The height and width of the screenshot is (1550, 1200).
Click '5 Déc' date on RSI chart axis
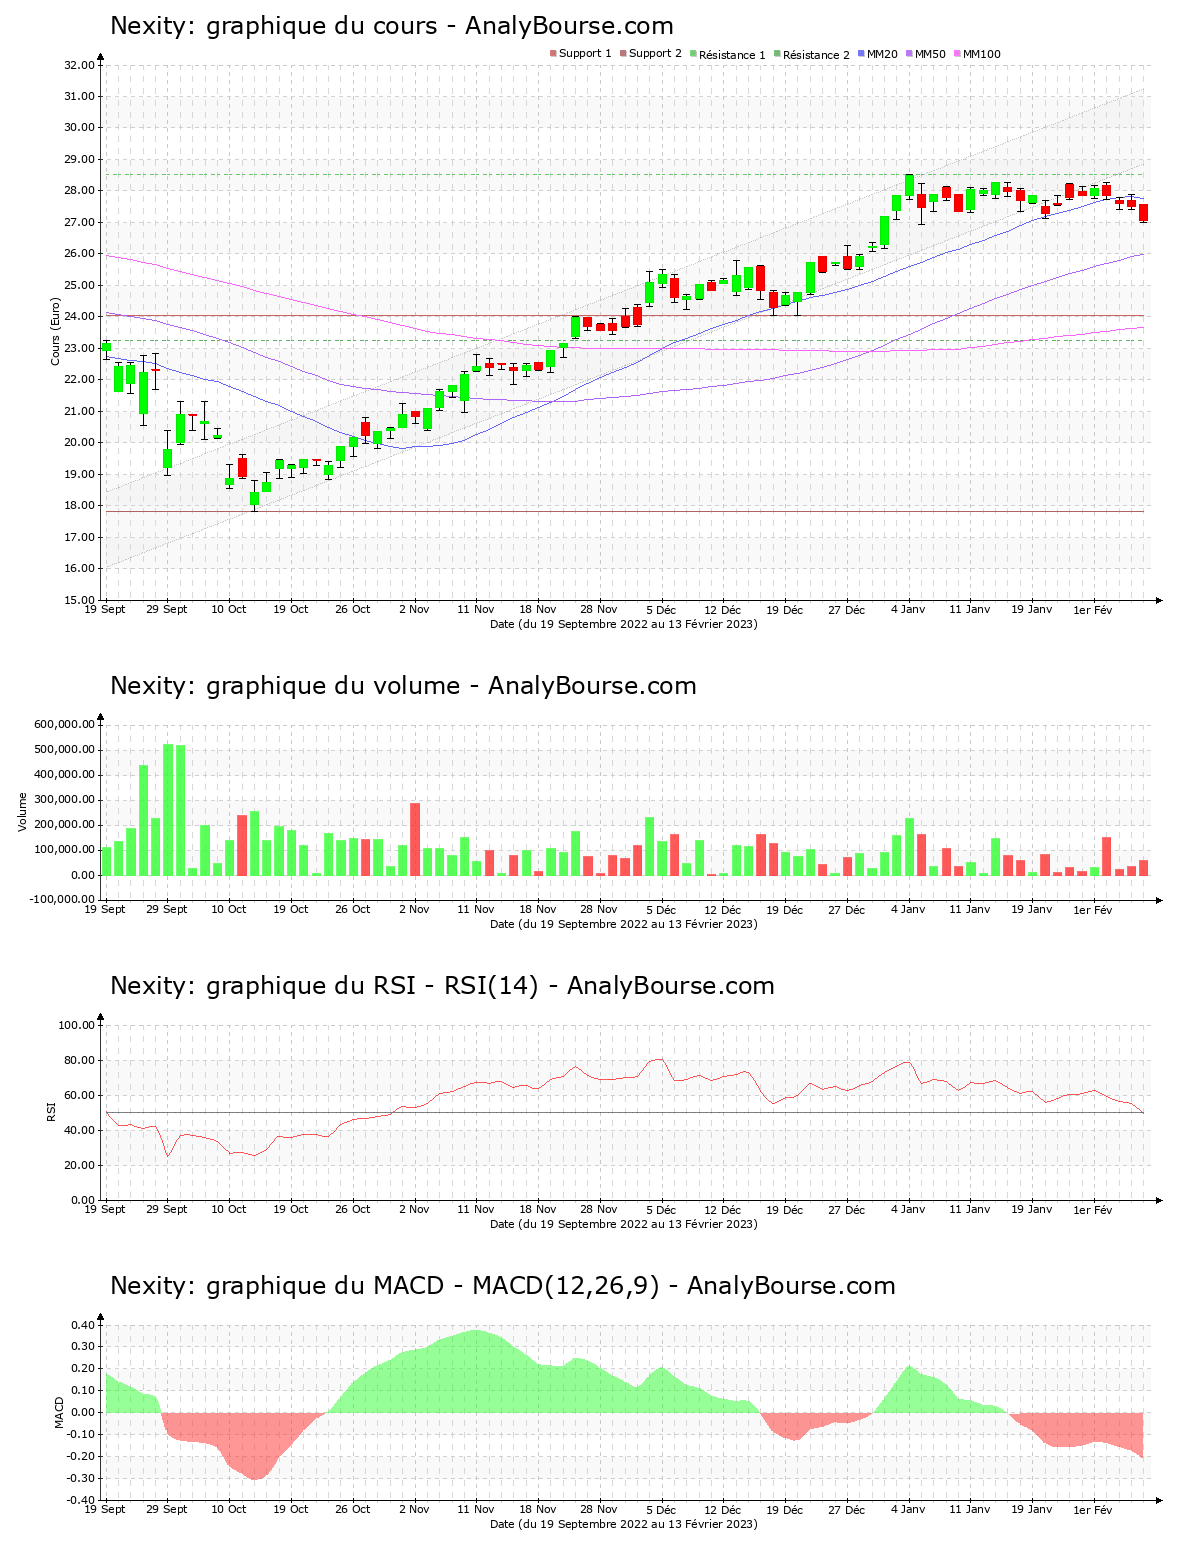pyautogui.click(x=661, y=1209)
